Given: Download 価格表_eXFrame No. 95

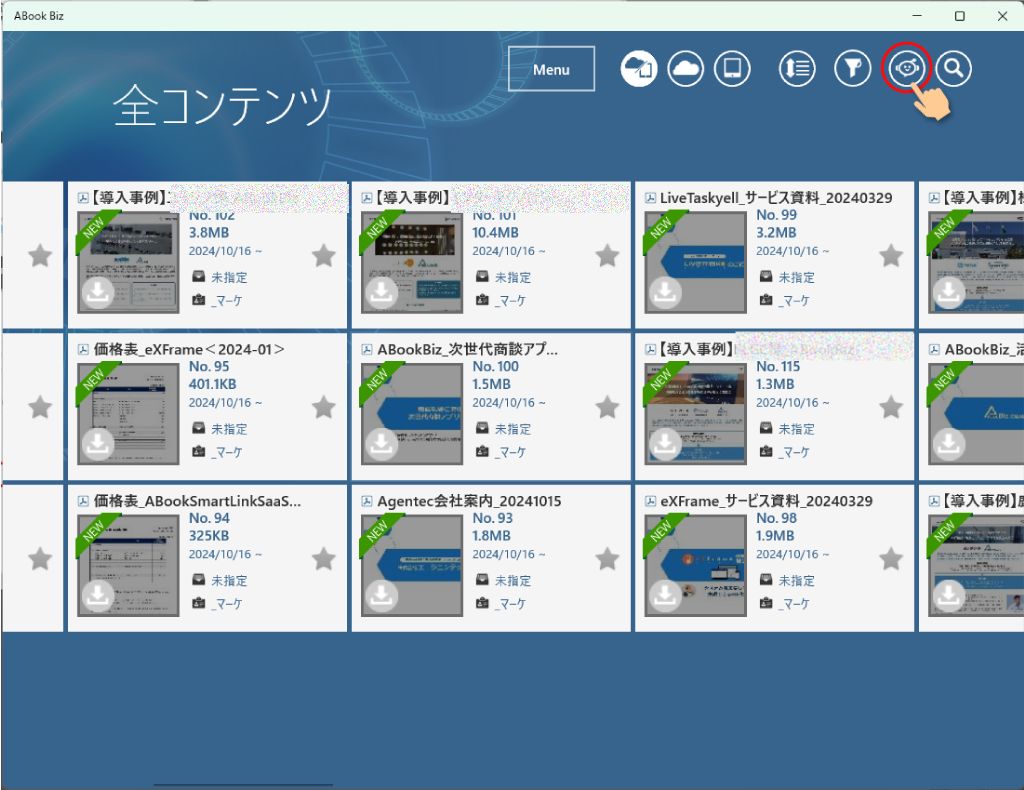Looking at the screenshot, I should pyautogui.click(x=98, y=445).
